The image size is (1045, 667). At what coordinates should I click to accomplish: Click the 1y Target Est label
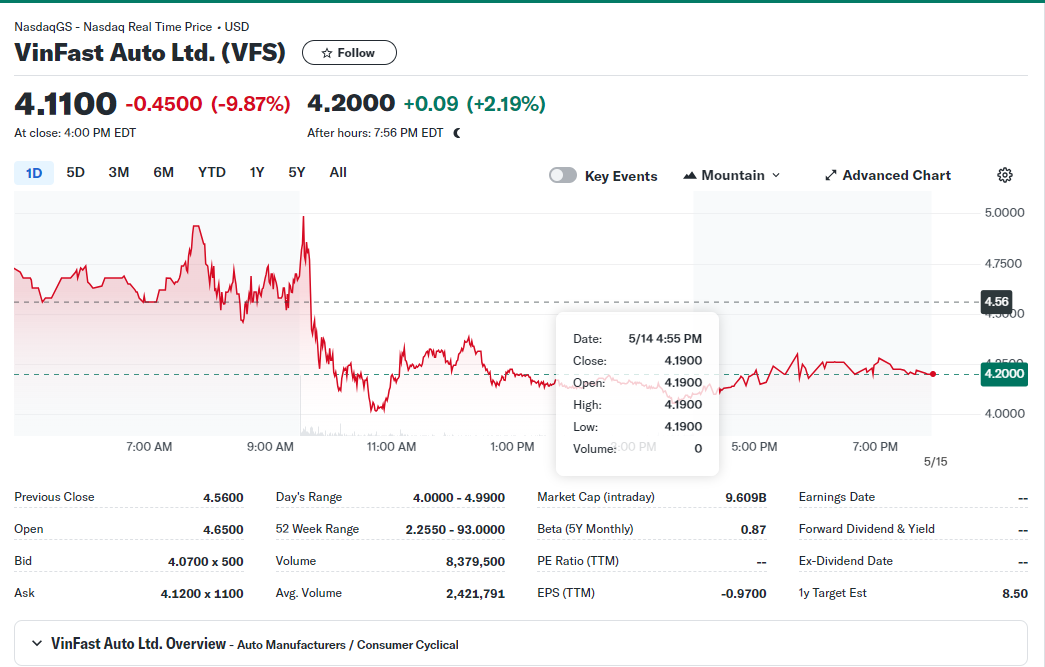pos(832,593)
